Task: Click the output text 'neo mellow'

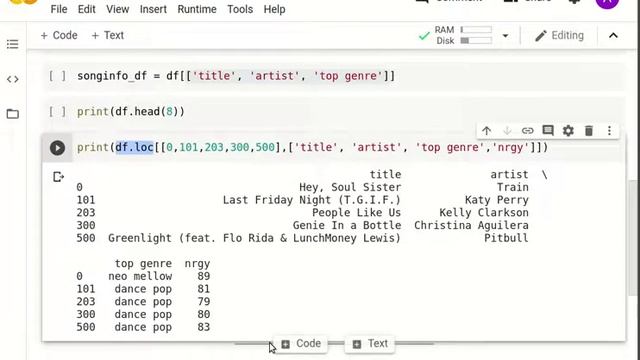Action: (x=140, y=276)
